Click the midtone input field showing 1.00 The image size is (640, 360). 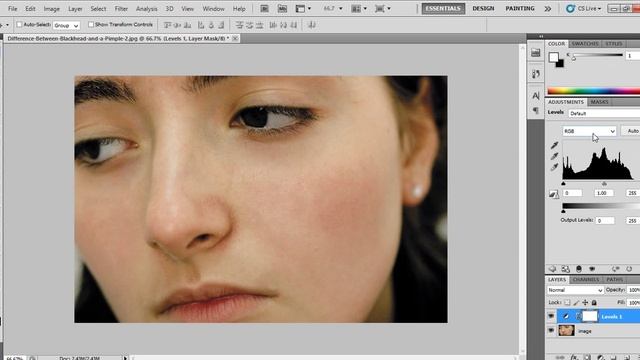point(603,193)
